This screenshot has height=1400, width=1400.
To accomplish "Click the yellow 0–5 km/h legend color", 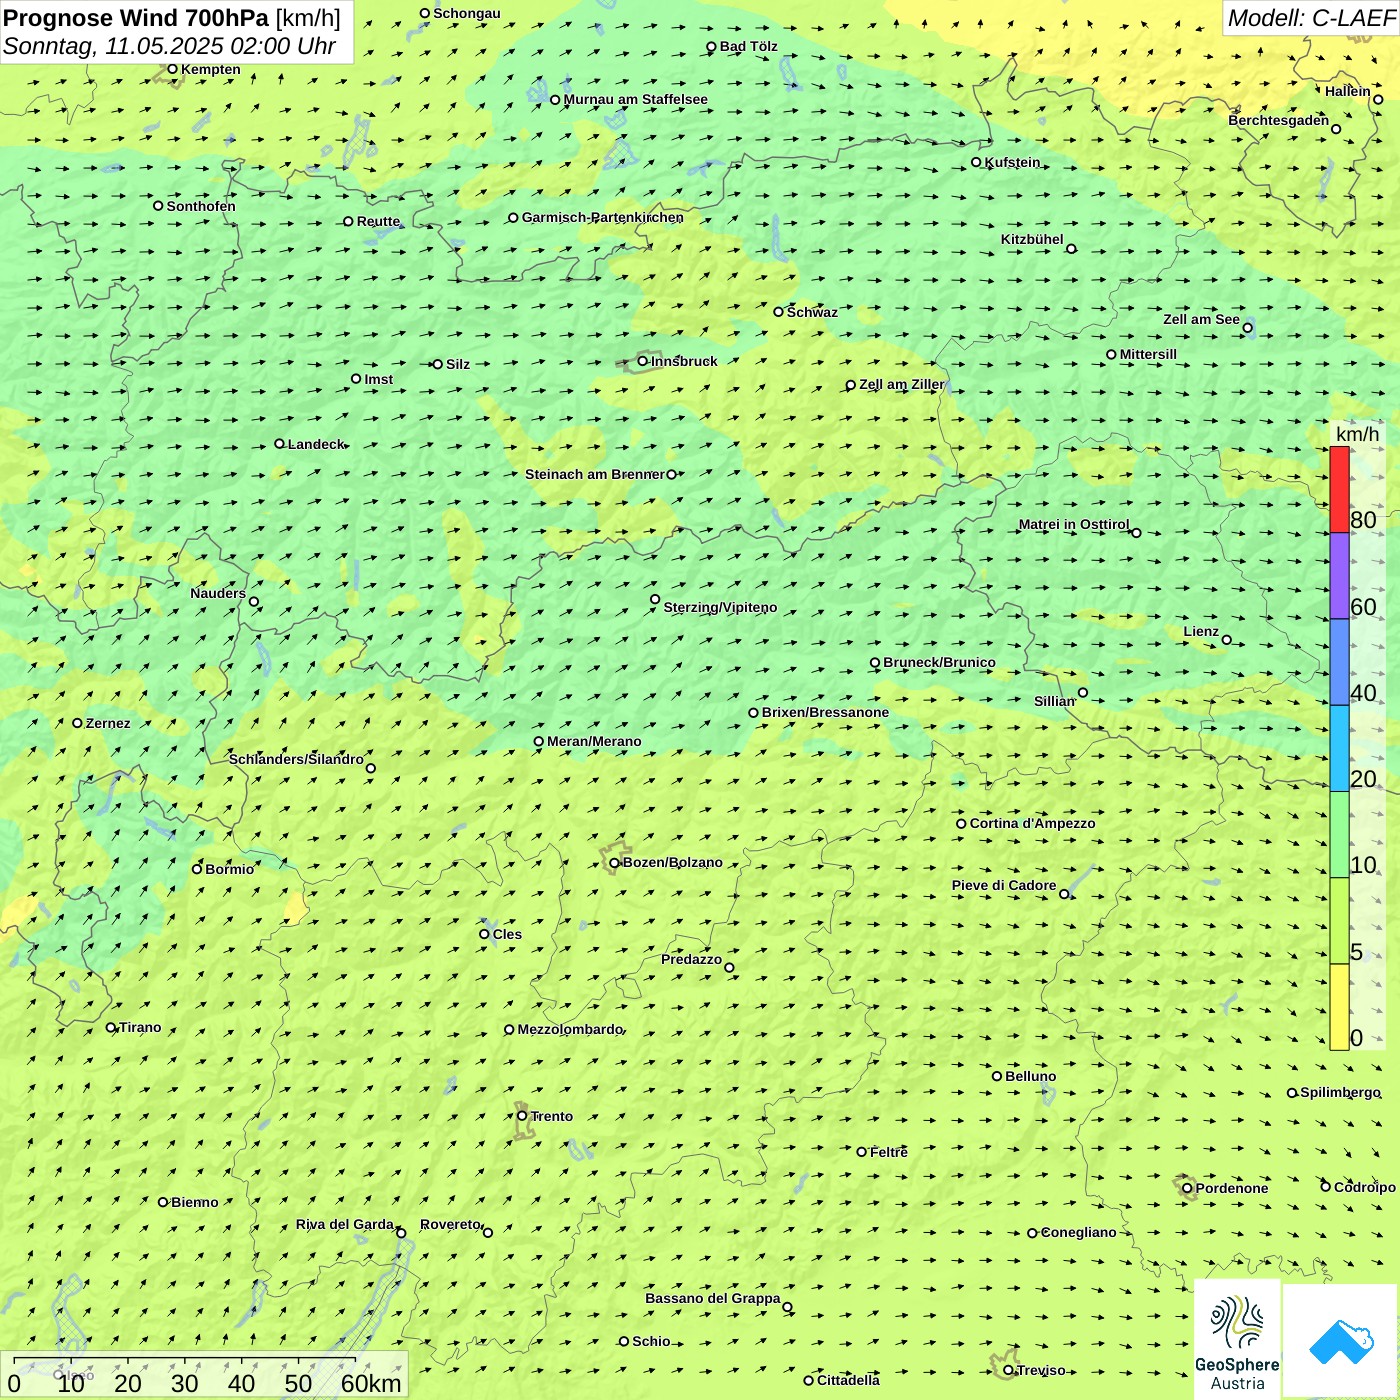I will coord(1339,1006).
